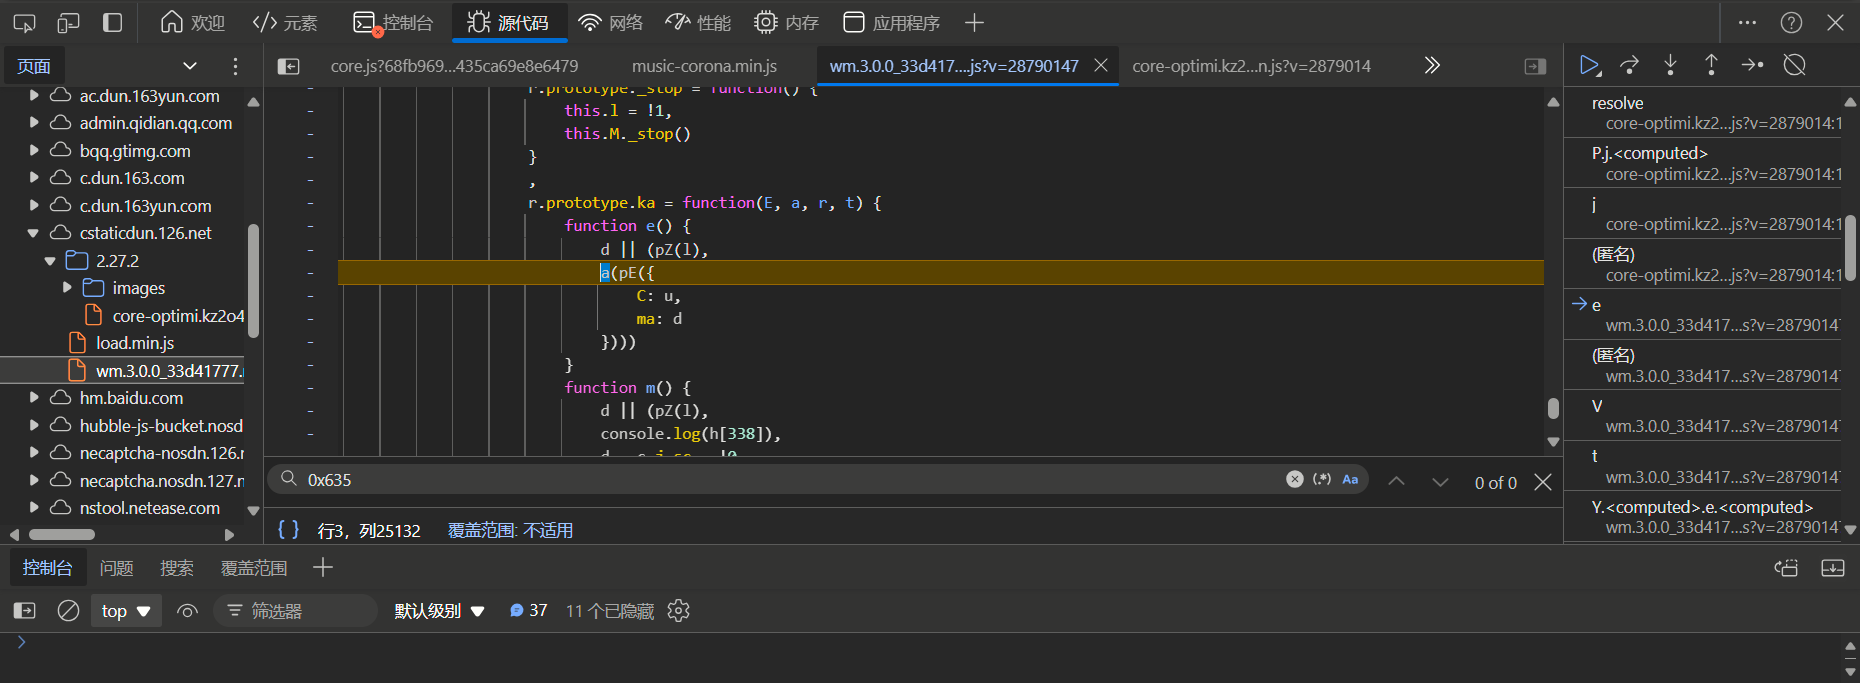Screen dimensions: 1860x683
Task: Resume script execution with the play button
Action: tap(1589, 65)
